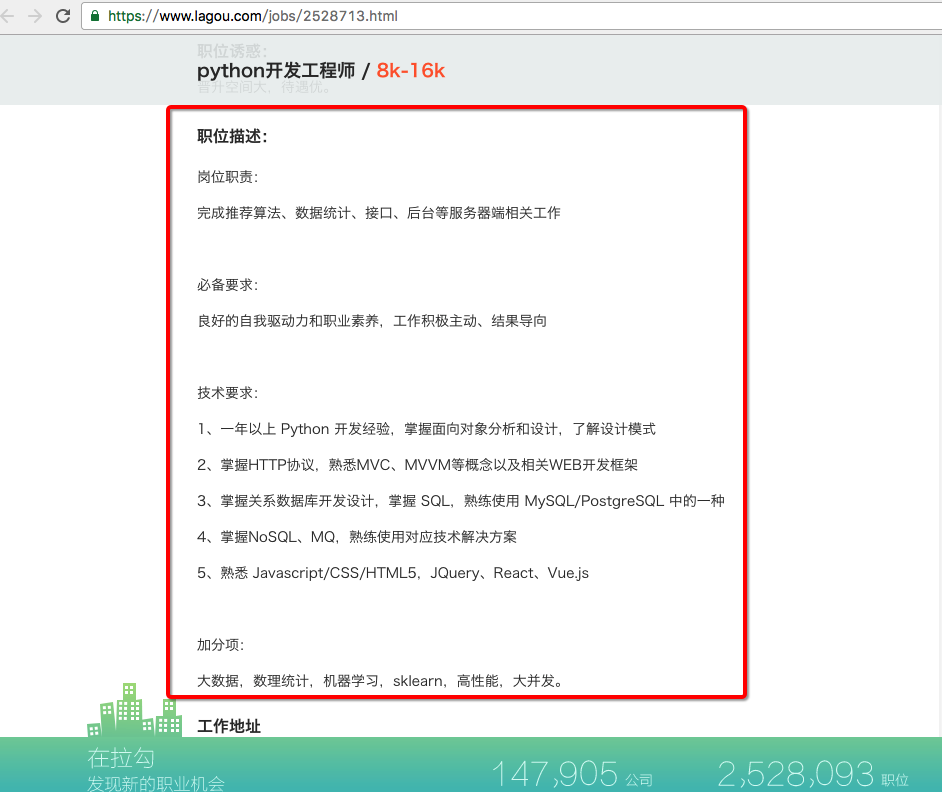This screenshot has height=792, width=942.
Task: Click the green secure lock icon
Action: pyautogui.click(x=95, y=16)
